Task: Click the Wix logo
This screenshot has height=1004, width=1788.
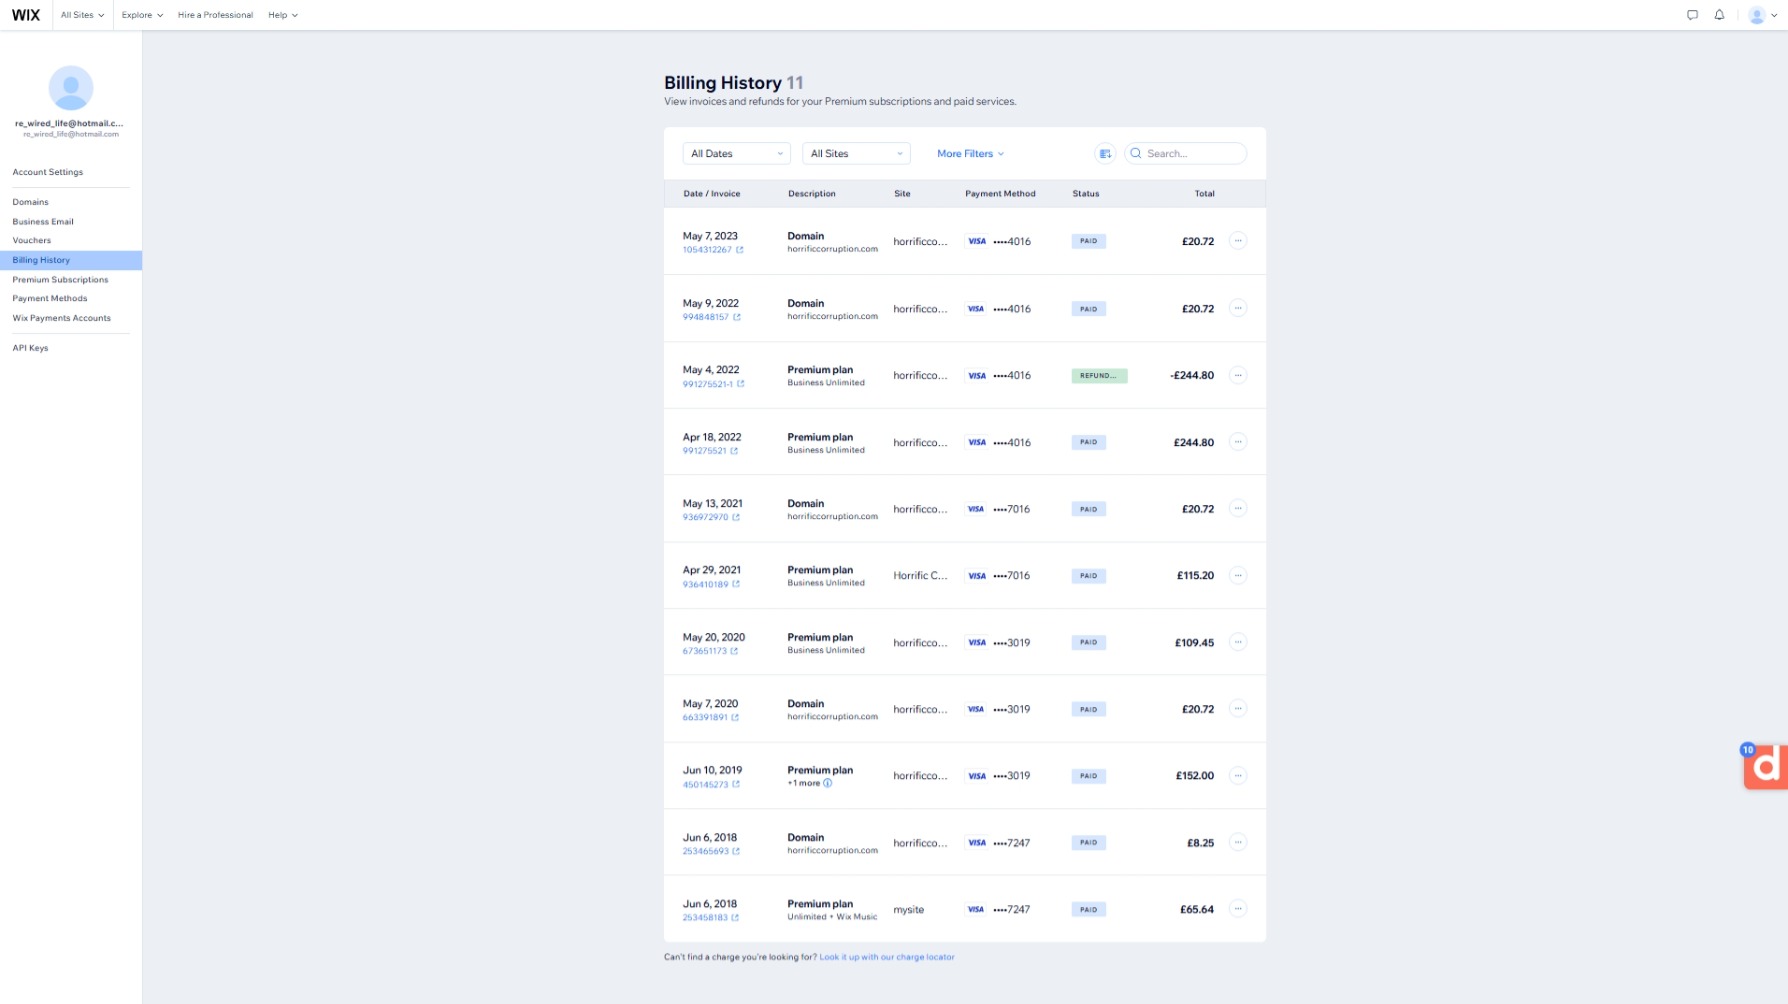Action: [26, 15]
